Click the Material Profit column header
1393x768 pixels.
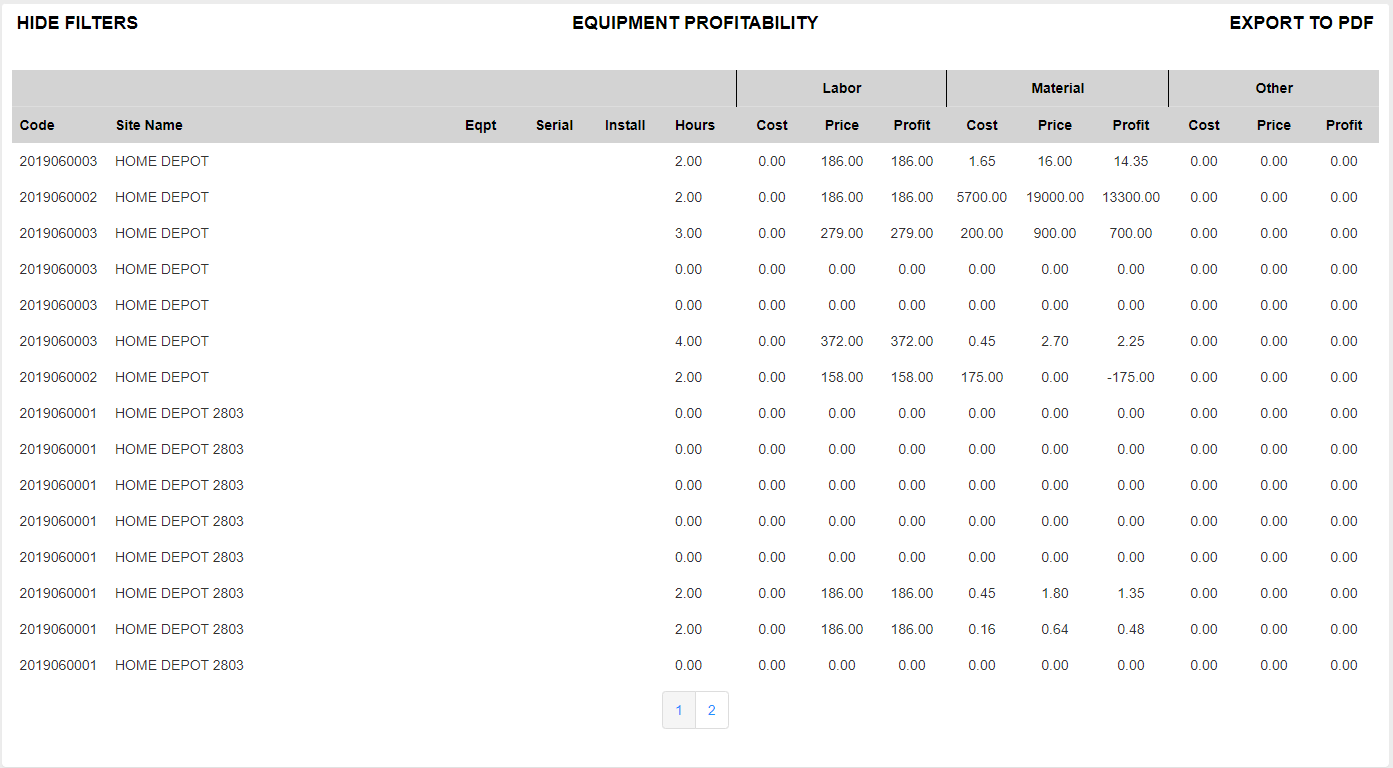(x=1131, y=125)
